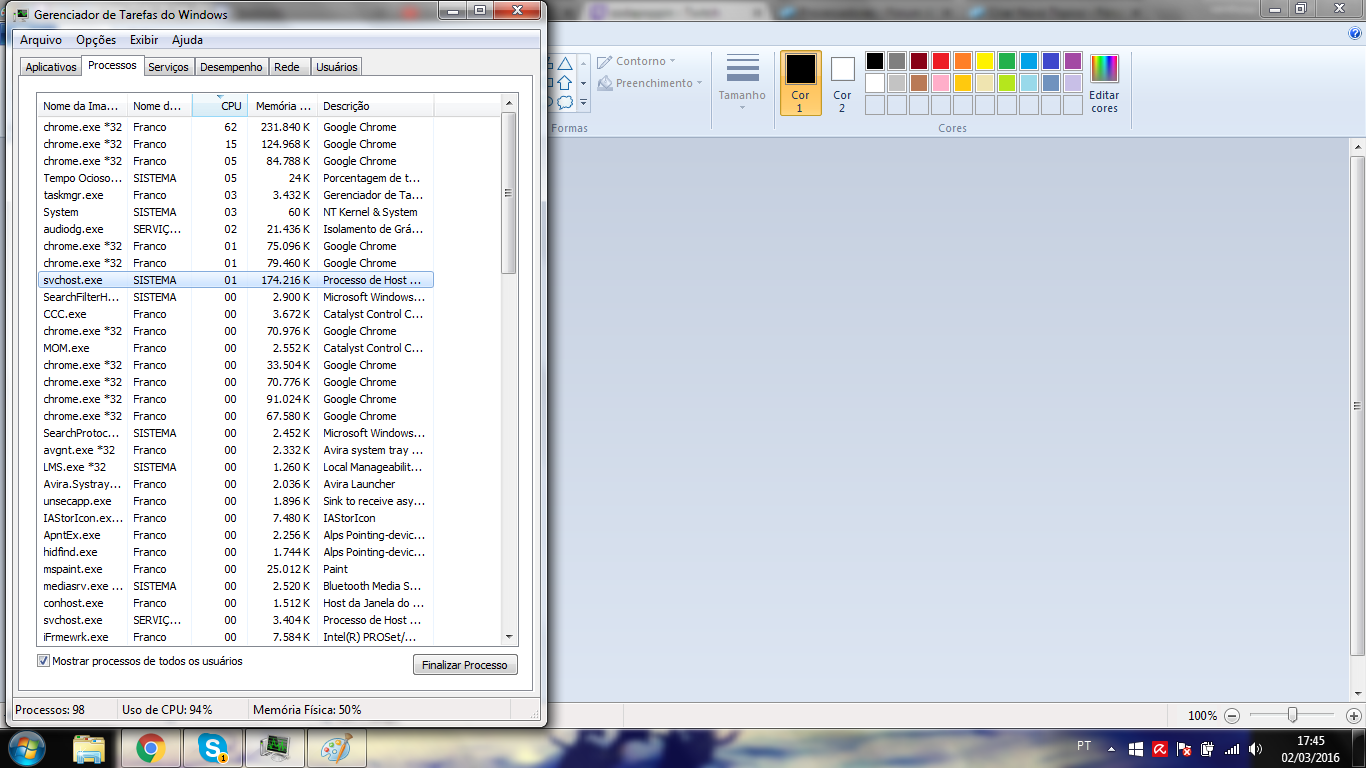
Task: Pick the pink color swatch
Action: [941, 83]
